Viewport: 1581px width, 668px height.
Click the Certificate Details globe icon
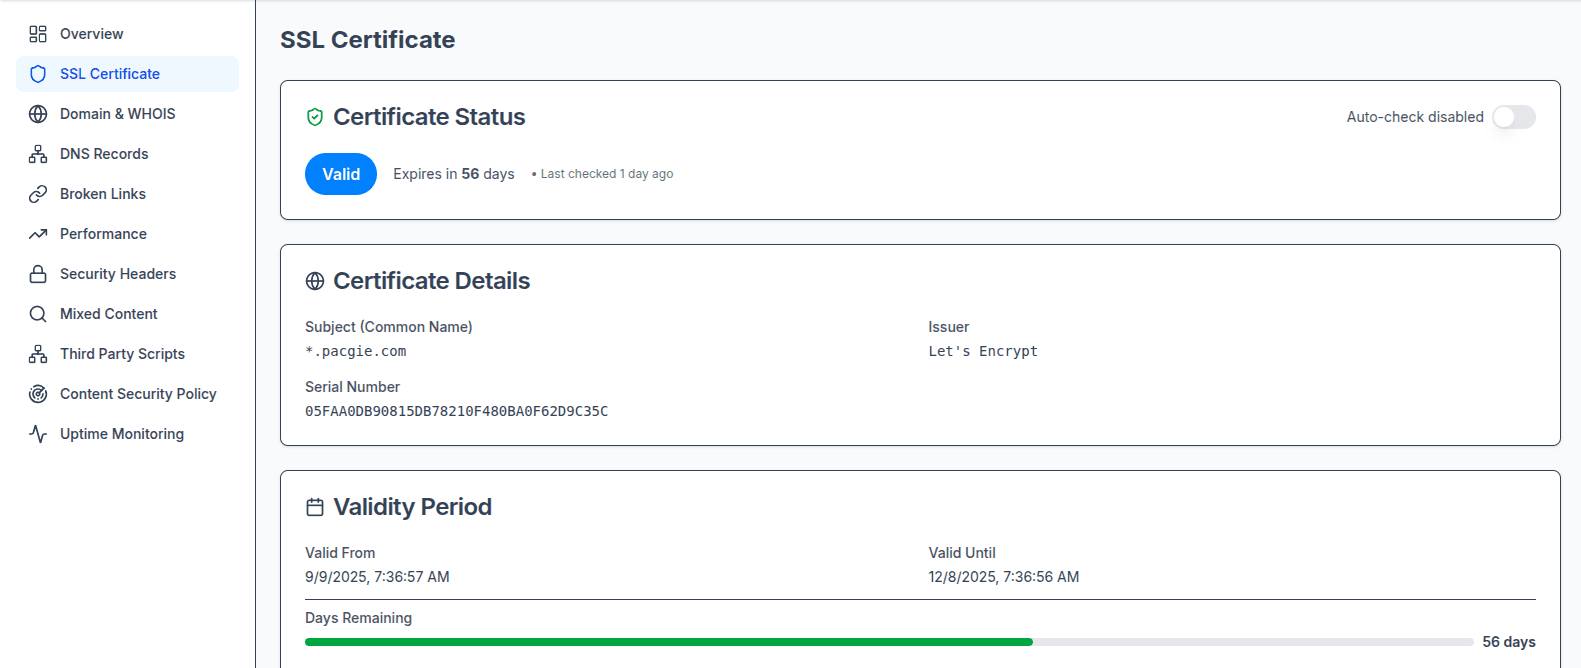tap(314, 280)
